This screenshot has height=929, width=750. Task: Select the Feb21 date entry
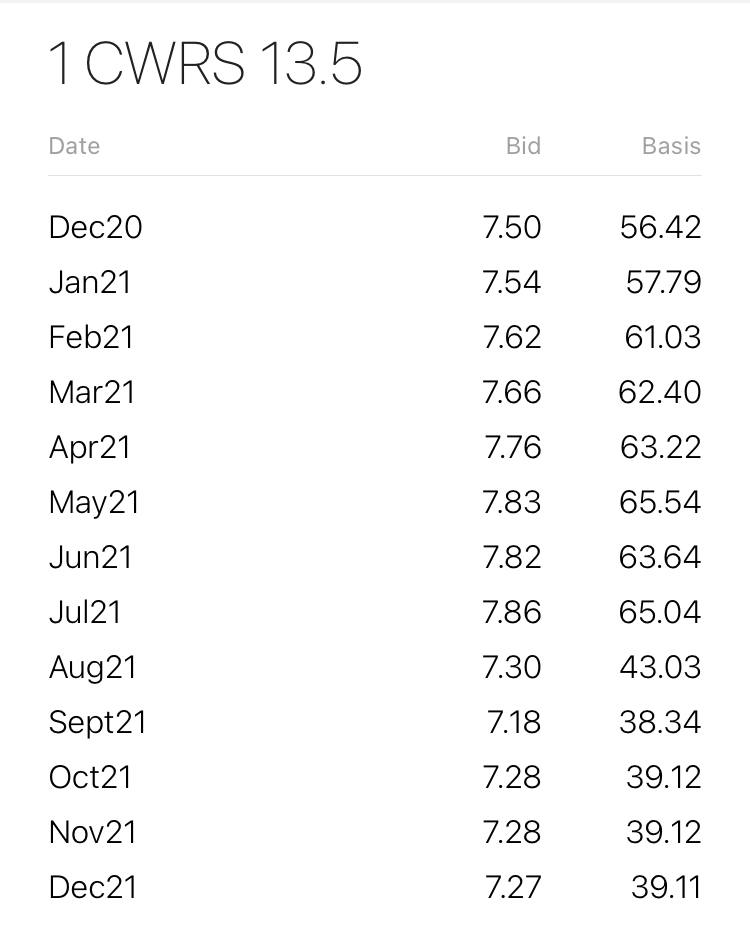[x=91, y=337]
